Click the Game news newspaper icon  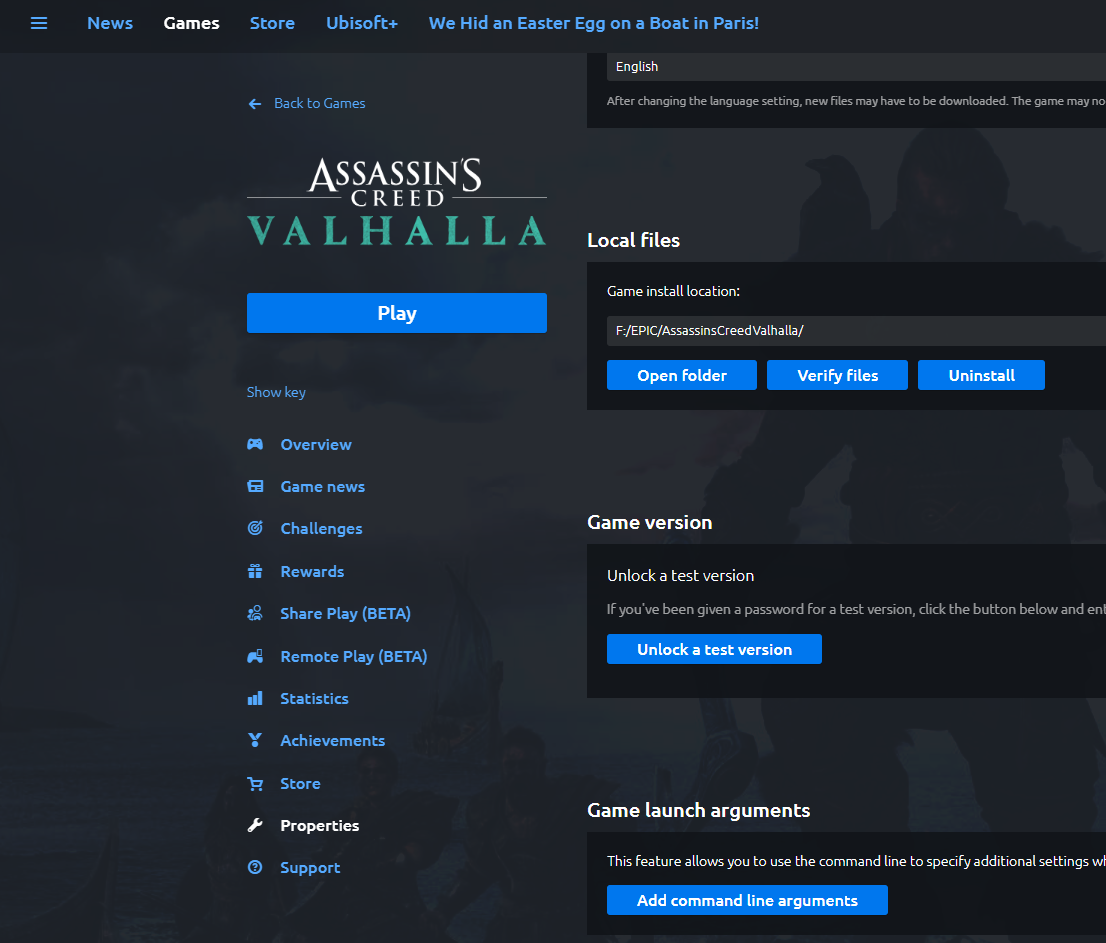[x=255, y=487]
